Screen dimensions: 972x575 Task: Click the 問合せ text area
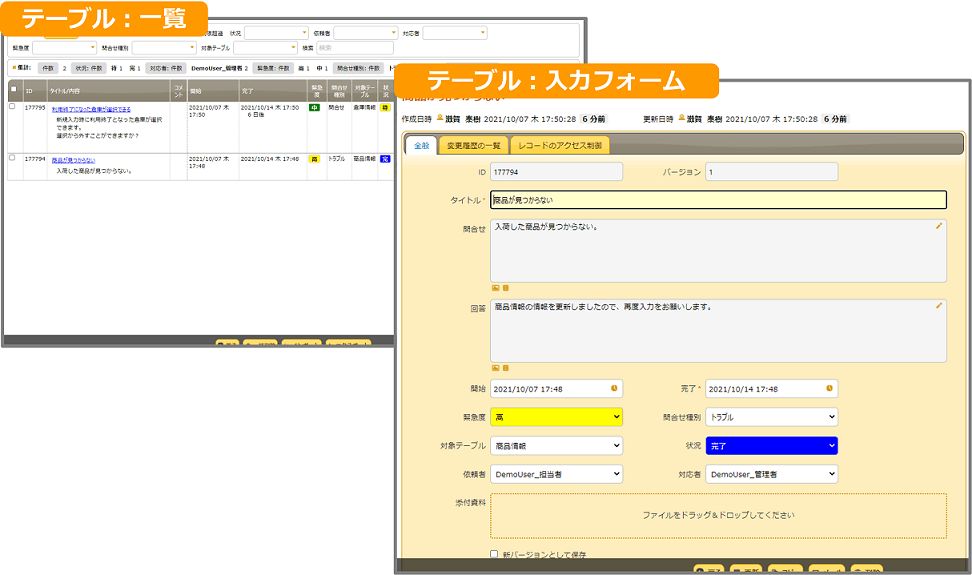pyautogui.click(x=718, y=251)
